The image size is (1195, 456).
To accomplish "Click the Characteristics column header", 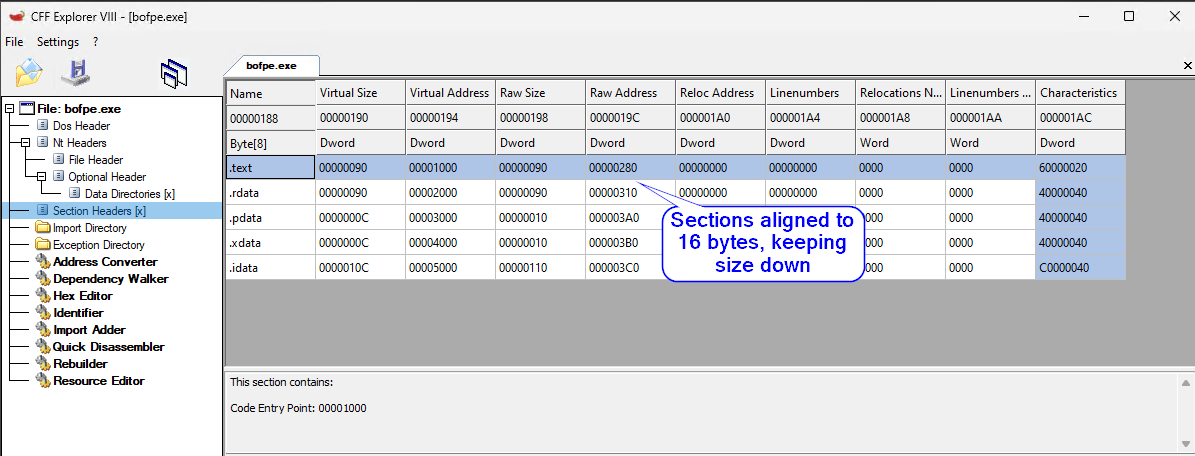I will (x=1080, y=92).
